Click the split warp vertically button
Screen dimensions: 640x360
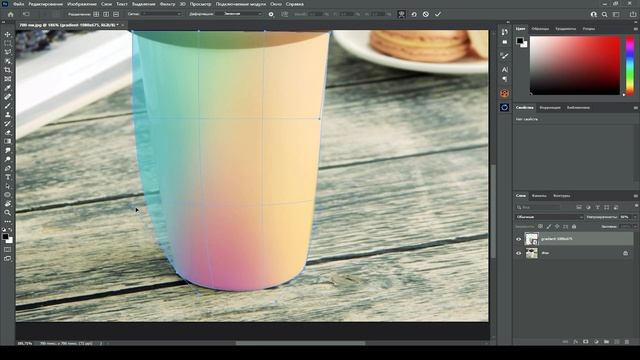click(106, 14)
